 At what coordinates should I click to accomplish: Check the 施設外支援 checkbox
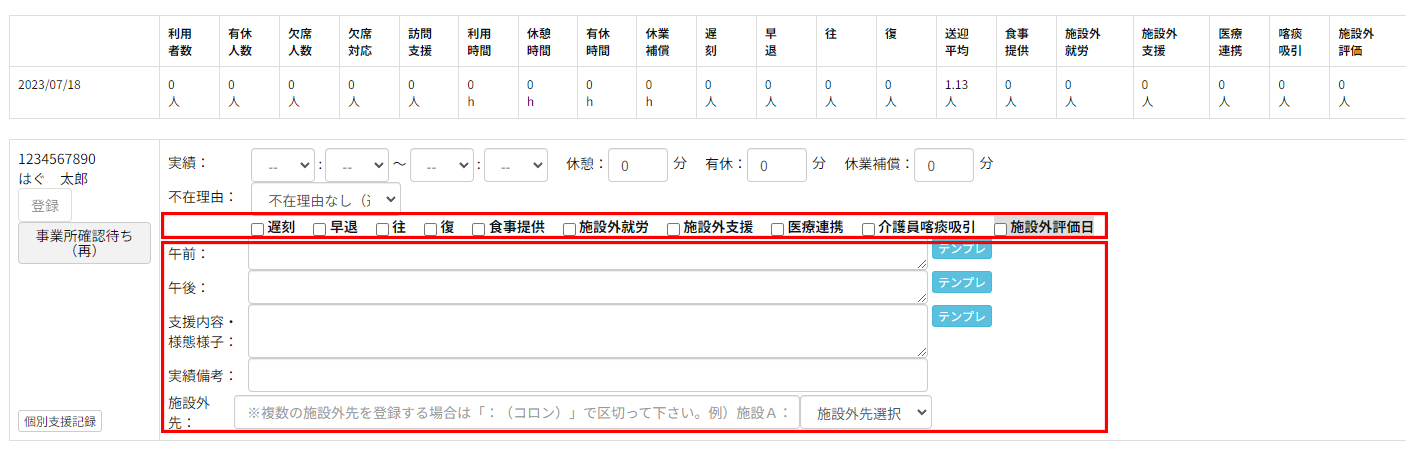click(674, 228)
